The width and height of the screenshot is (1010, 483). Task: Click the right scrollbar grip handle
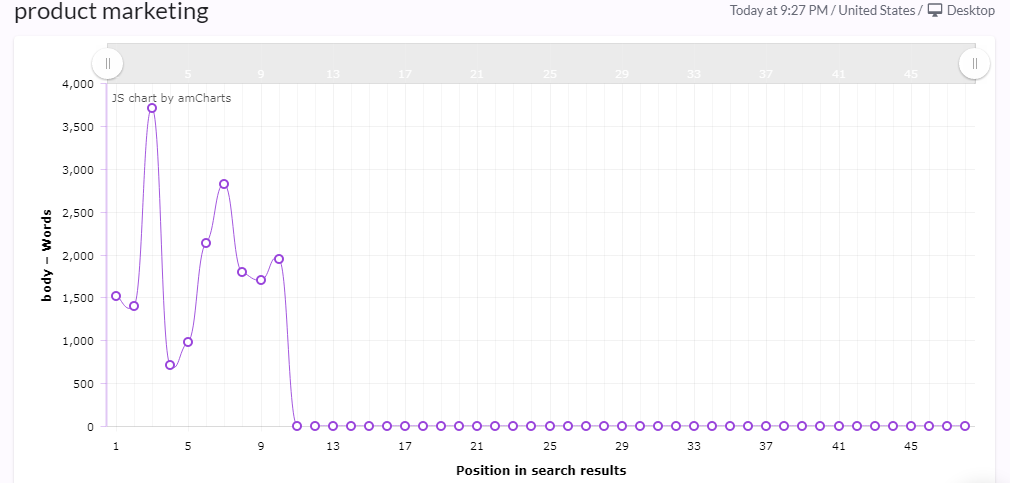(975, 63)
